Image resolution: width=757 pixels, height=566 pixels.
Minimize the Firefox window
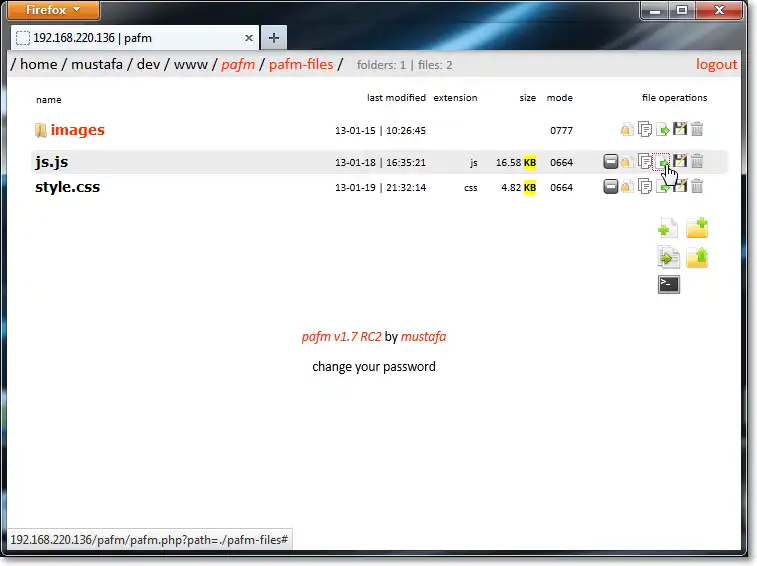[655, 11]
